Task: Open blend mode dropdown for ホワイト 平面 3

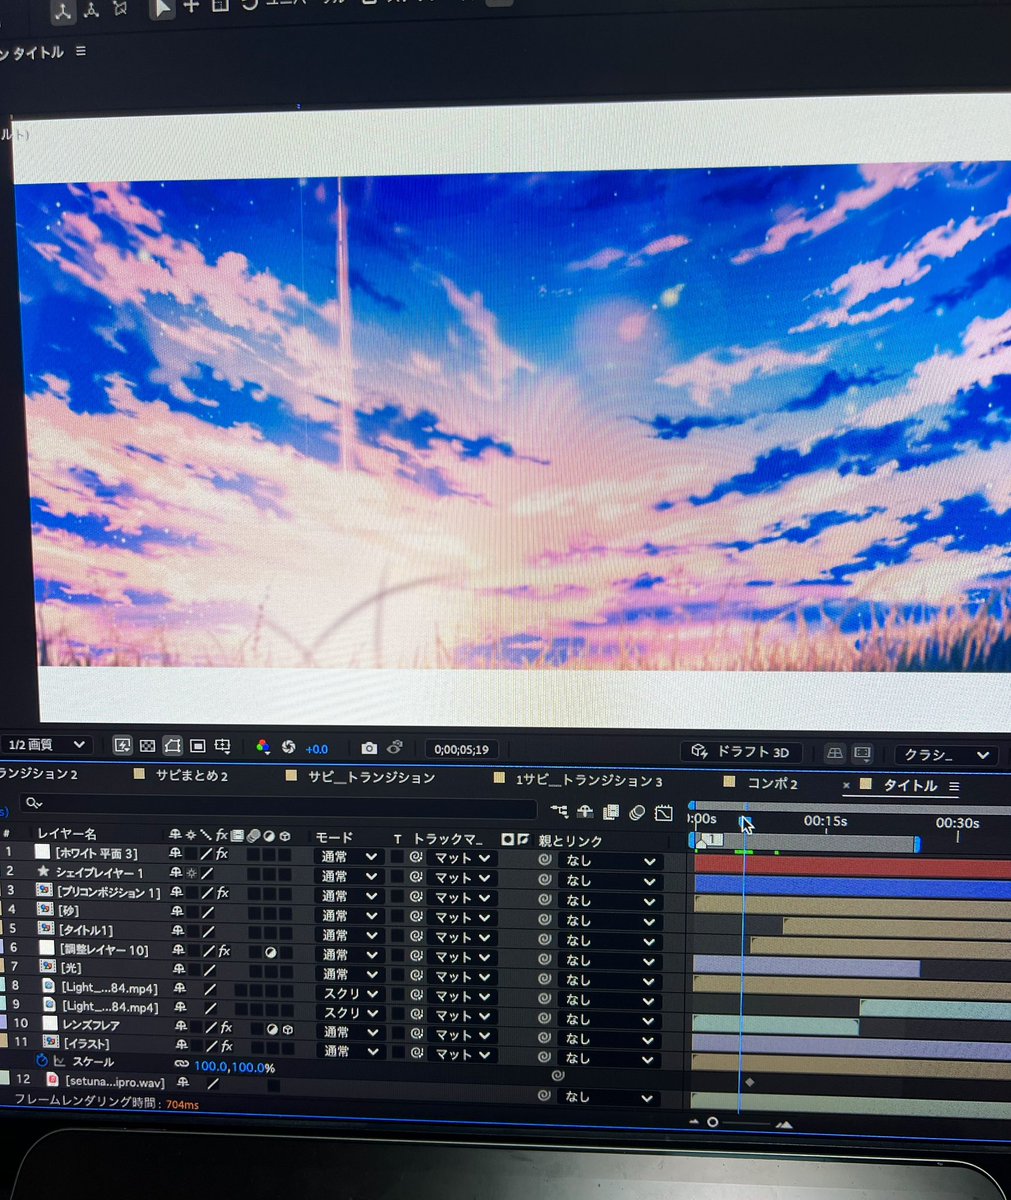Action: [349, 857]
